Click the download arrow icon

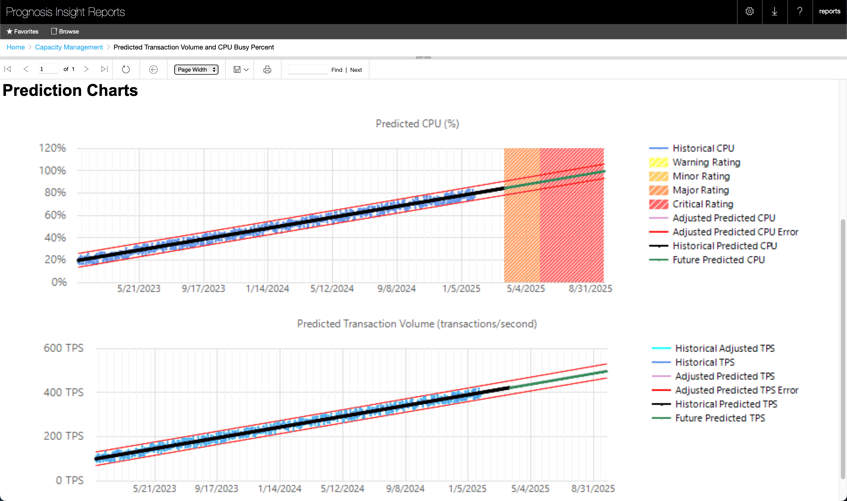click(x=774, y=12)
